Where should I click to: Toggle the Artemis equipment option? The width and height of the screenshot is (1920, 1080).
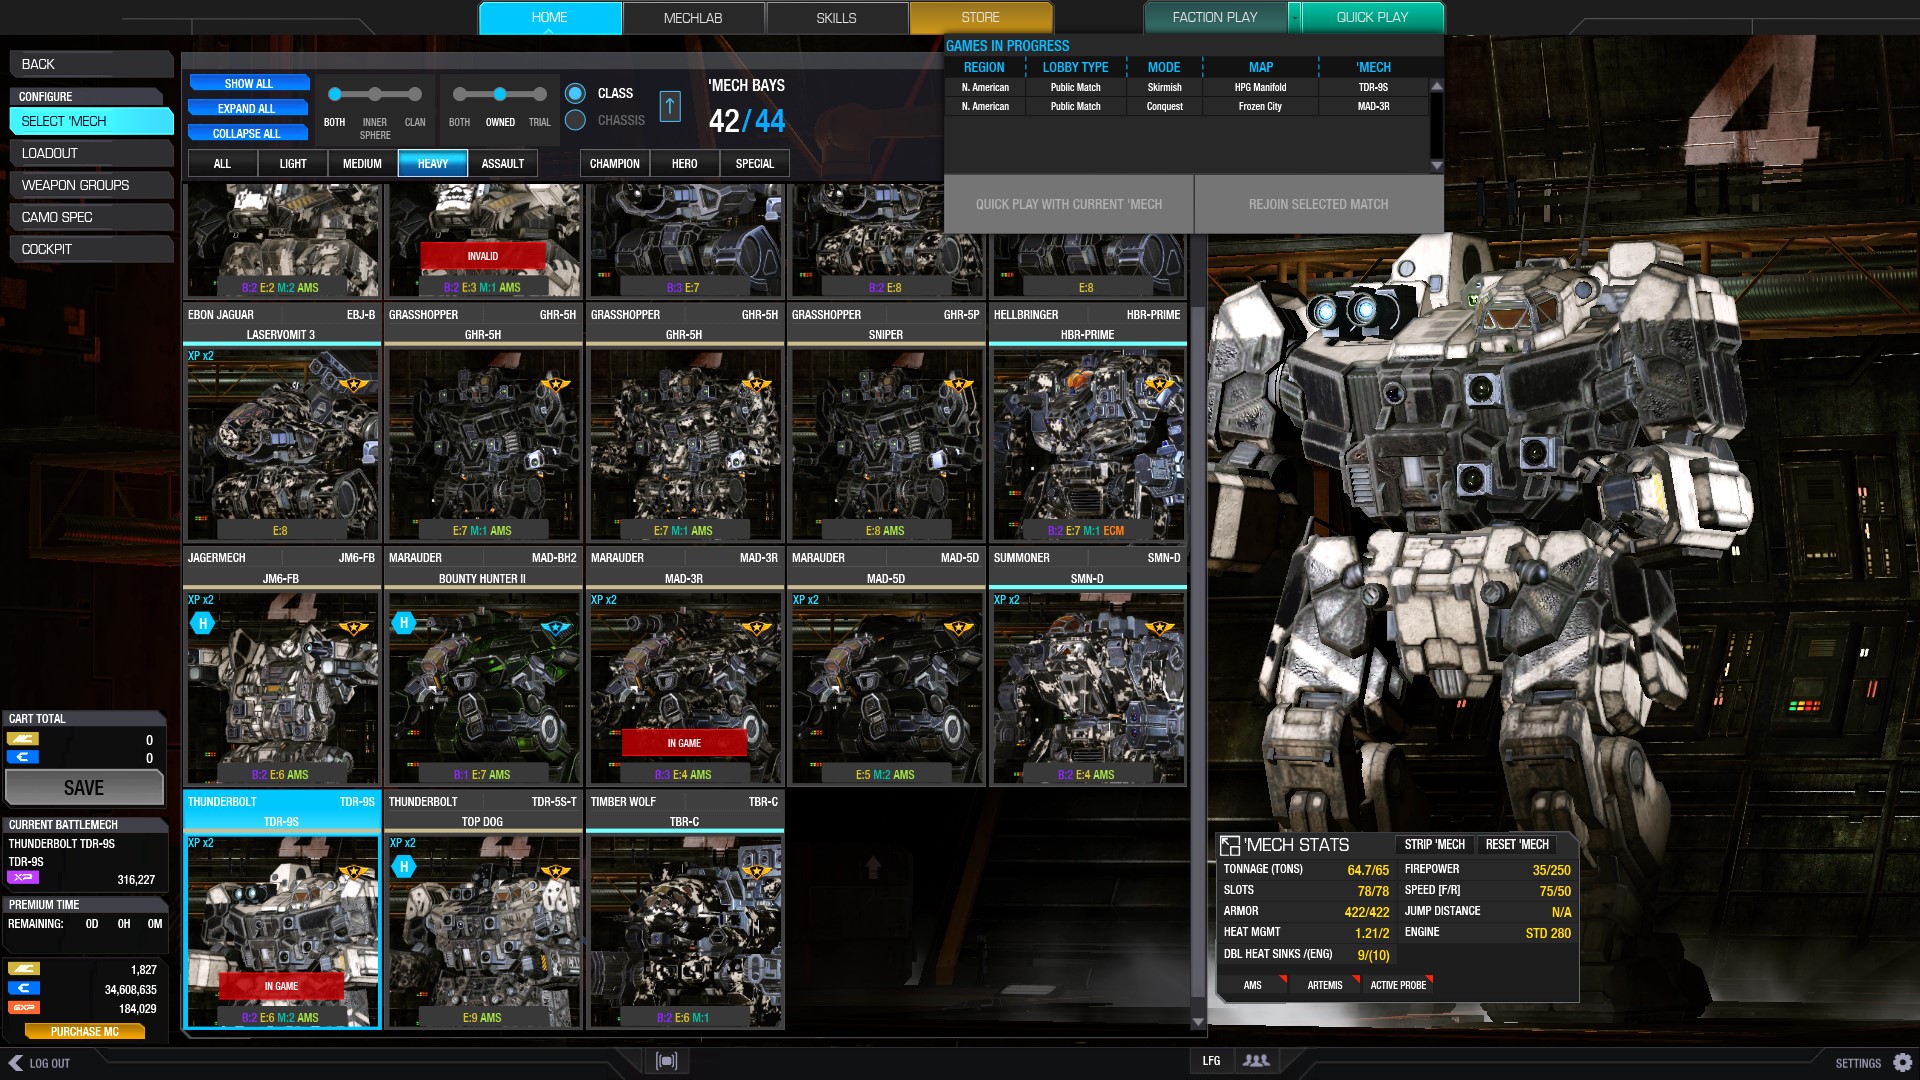coord(1325,986)
